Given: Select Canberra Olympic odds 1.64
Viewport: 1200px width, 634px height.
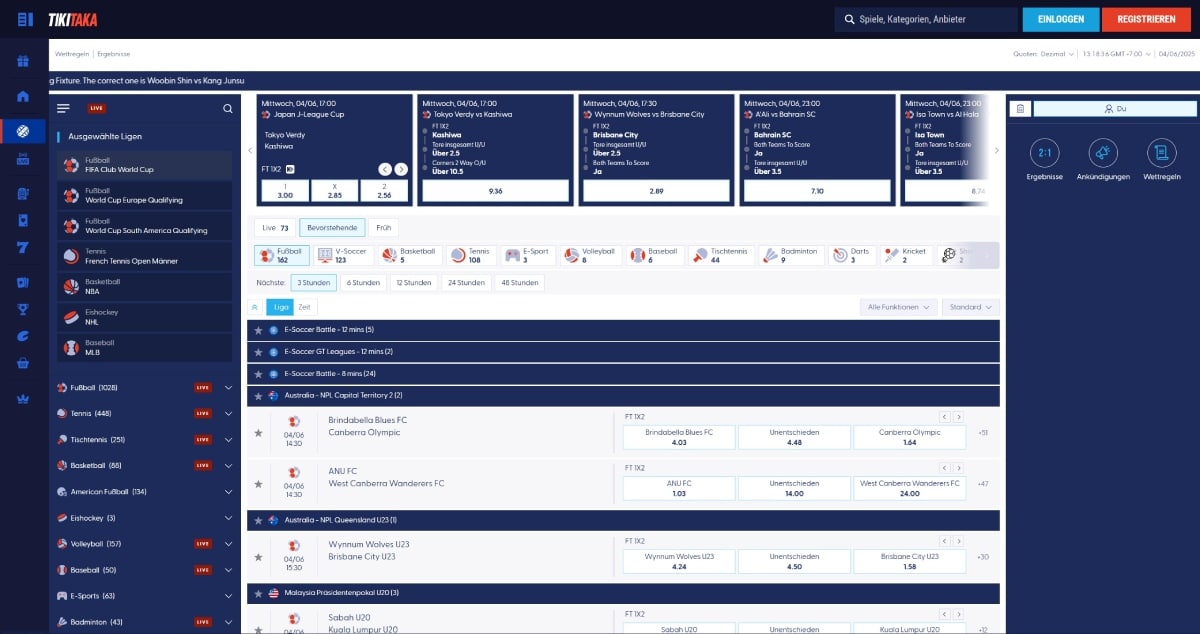Looking at the screenshot, I should [909, 437].
